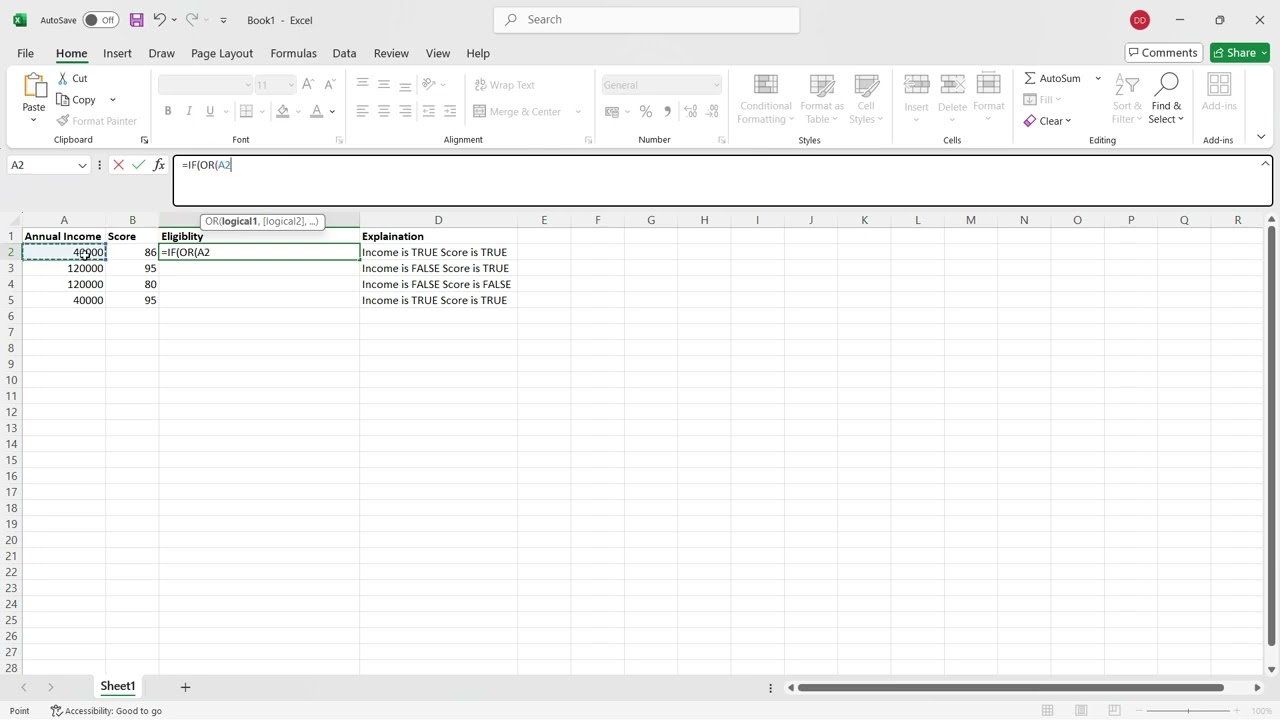The width and height of the screenshot is (1280, 720).
Task: Click the Conditional Formatting icon
Action: coord(765,86)
